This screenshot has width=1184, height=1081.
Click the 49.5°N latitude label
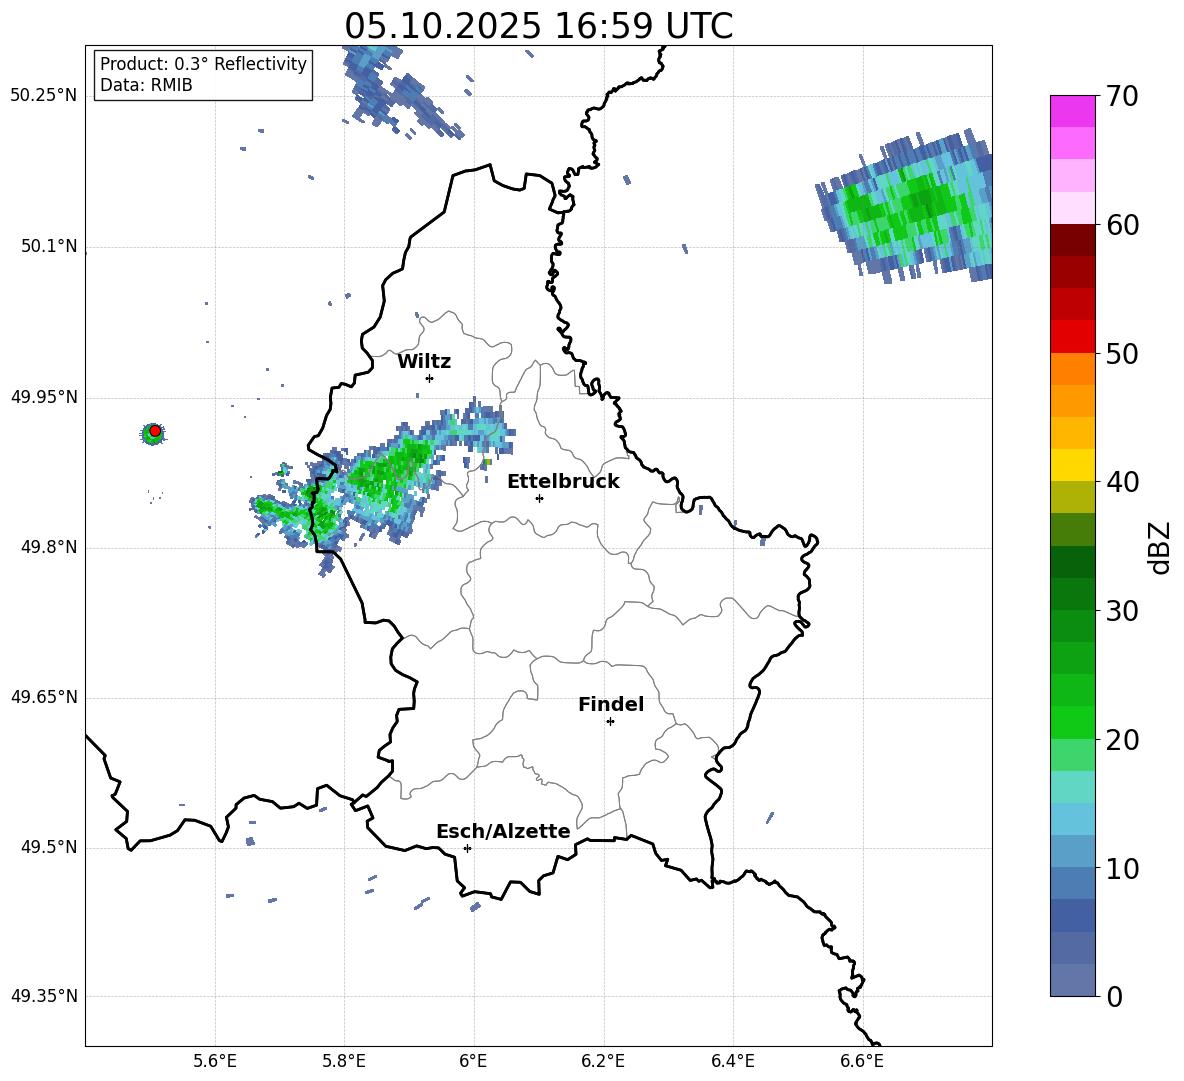tap(49, 847)
